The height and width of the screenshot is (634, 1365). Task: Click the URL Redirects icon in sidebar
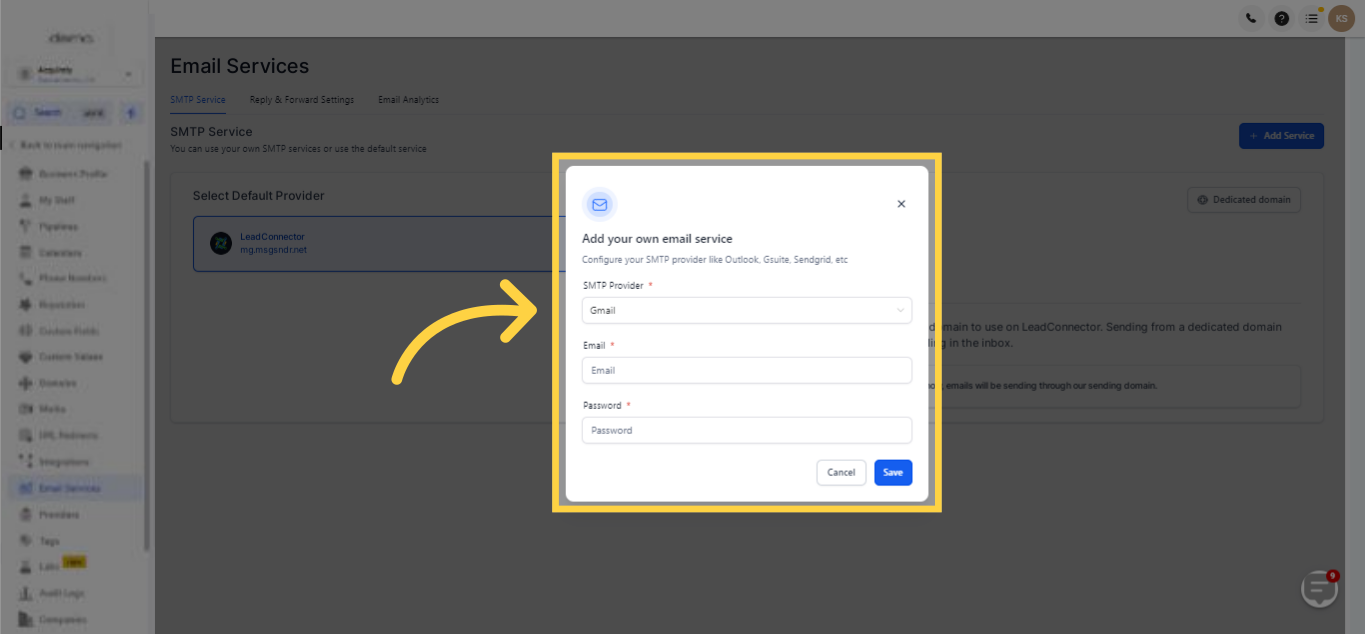[26, 435]
